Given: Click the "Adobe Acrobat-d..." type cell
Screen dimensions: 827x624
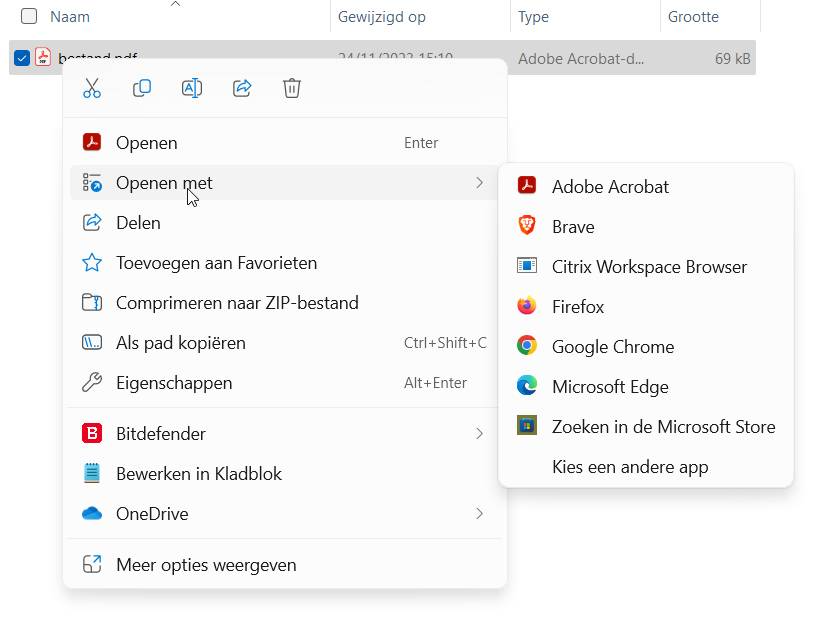Looking at the screenshot, I should [581, 58].
